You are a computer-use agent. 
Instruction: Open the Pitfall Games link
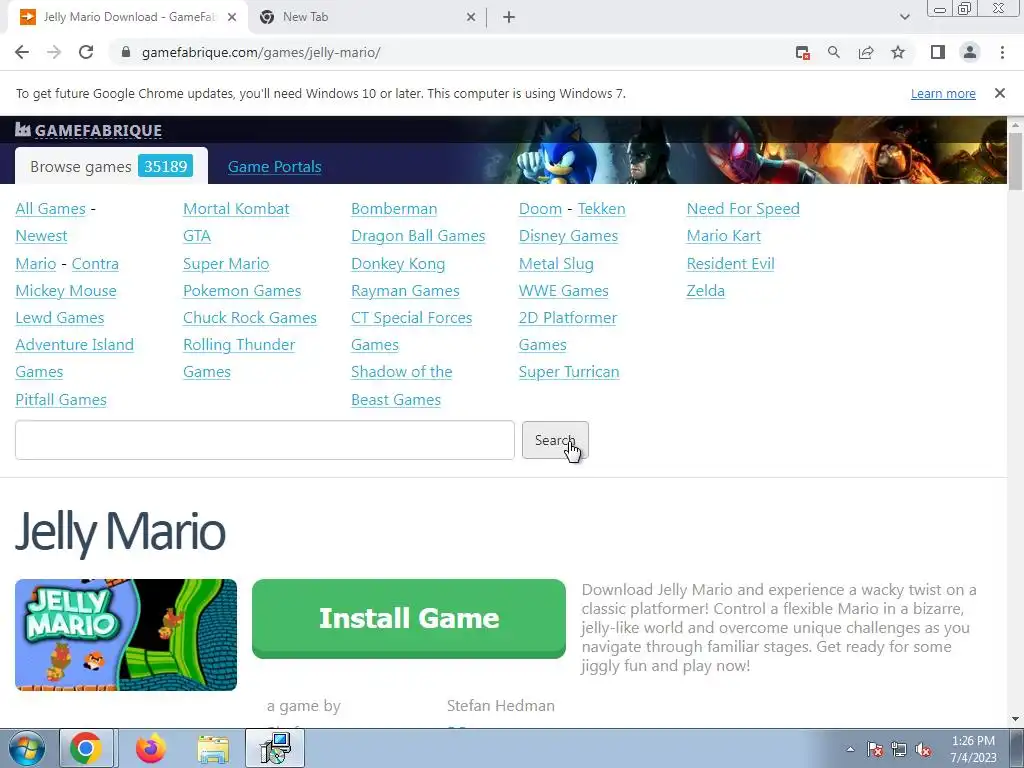tap(61, 400)
